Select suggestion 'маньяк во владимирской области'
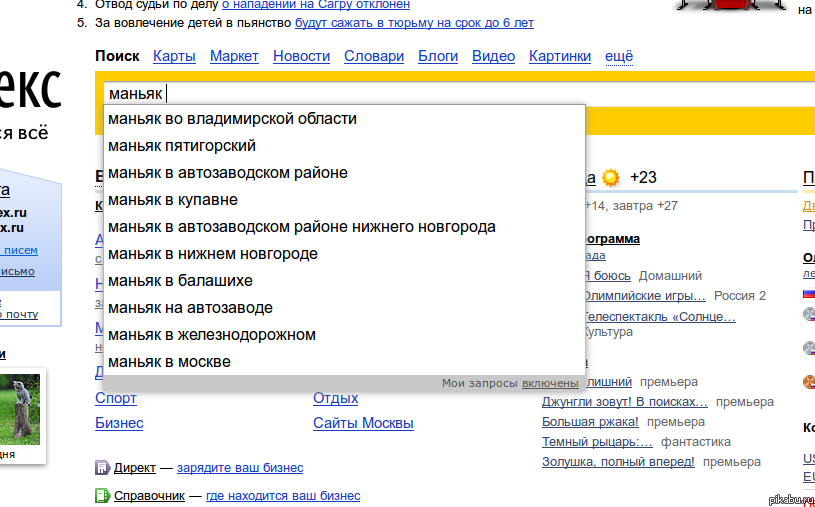 (x=232, y=119)
